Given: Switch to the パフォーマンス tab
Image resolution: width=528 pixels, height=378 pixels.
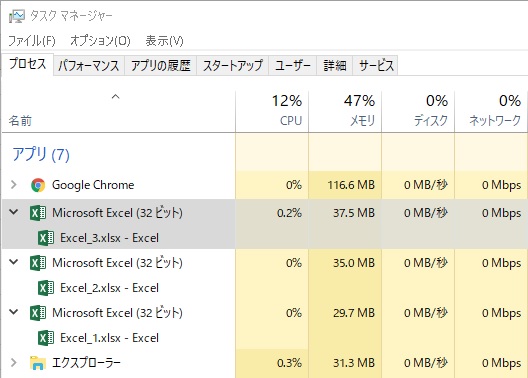Looking at the screenshot, I should click(x=89, y=65).
